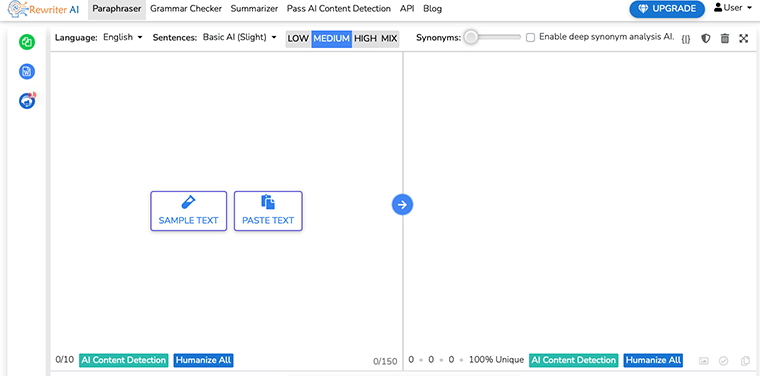Select the MIX strength option
The image size is (760, 376).
pos(389,38)
